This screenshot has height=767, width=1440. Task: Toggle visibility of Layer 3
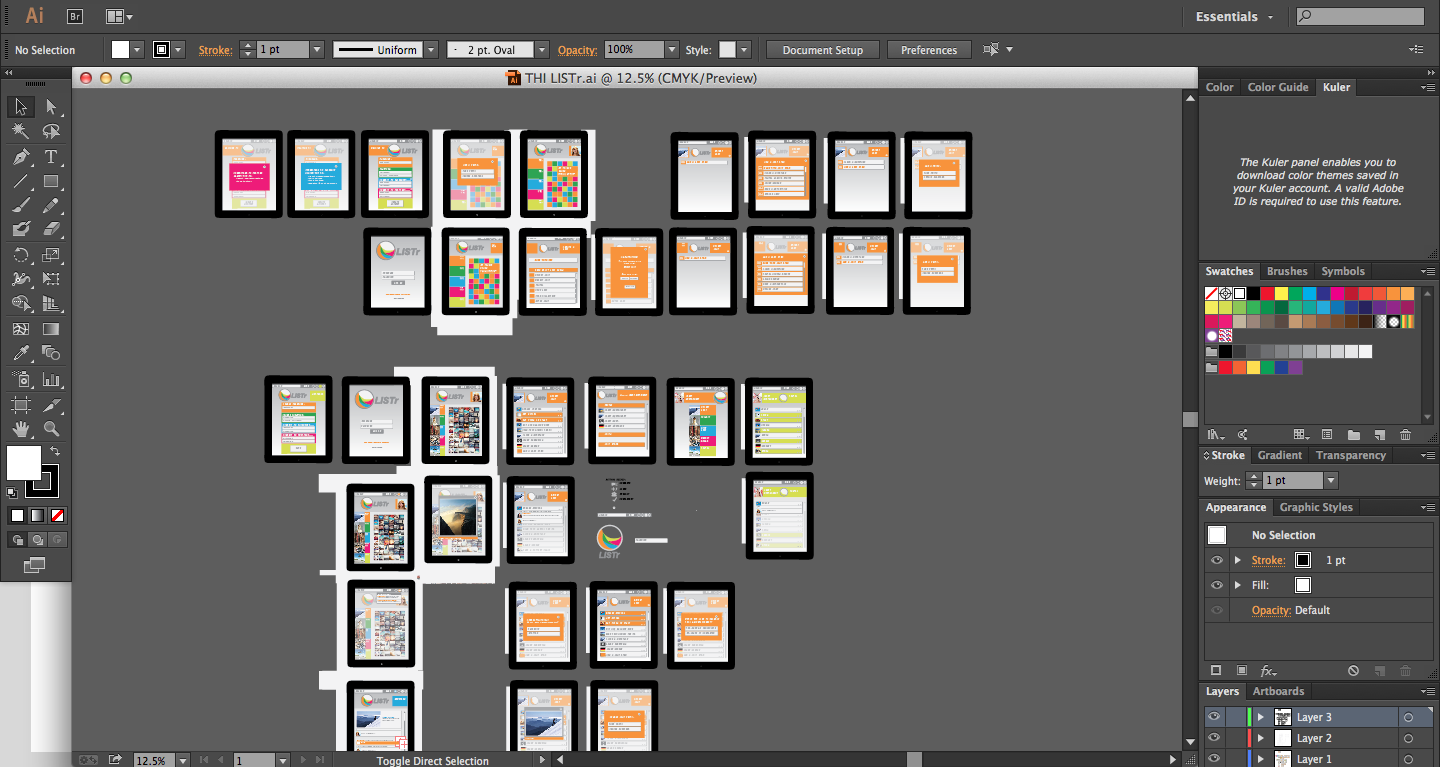coord(1214,717)
